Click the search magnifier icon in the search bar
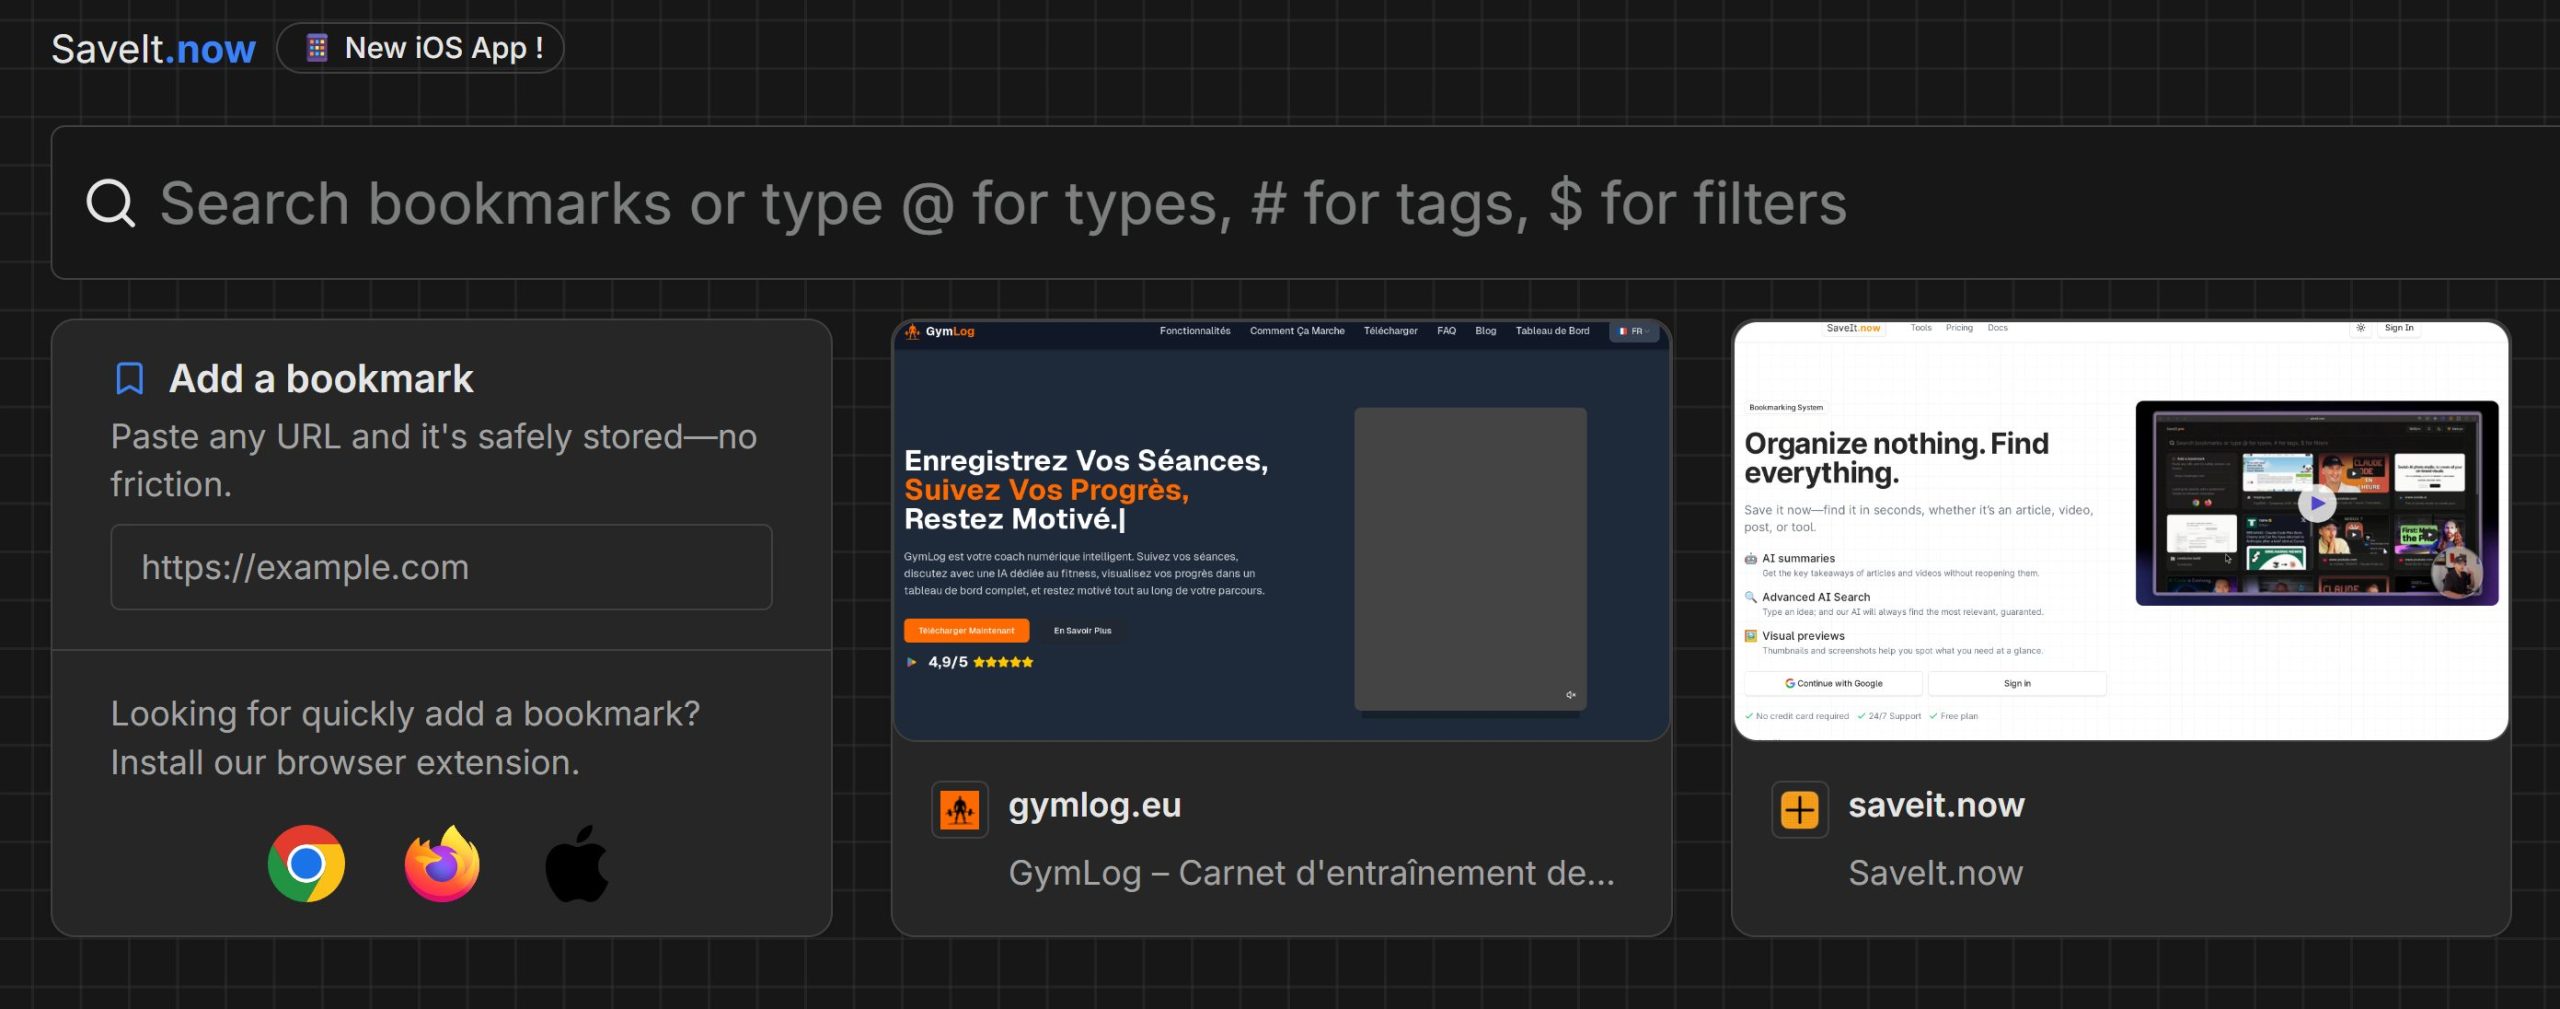 110,203
